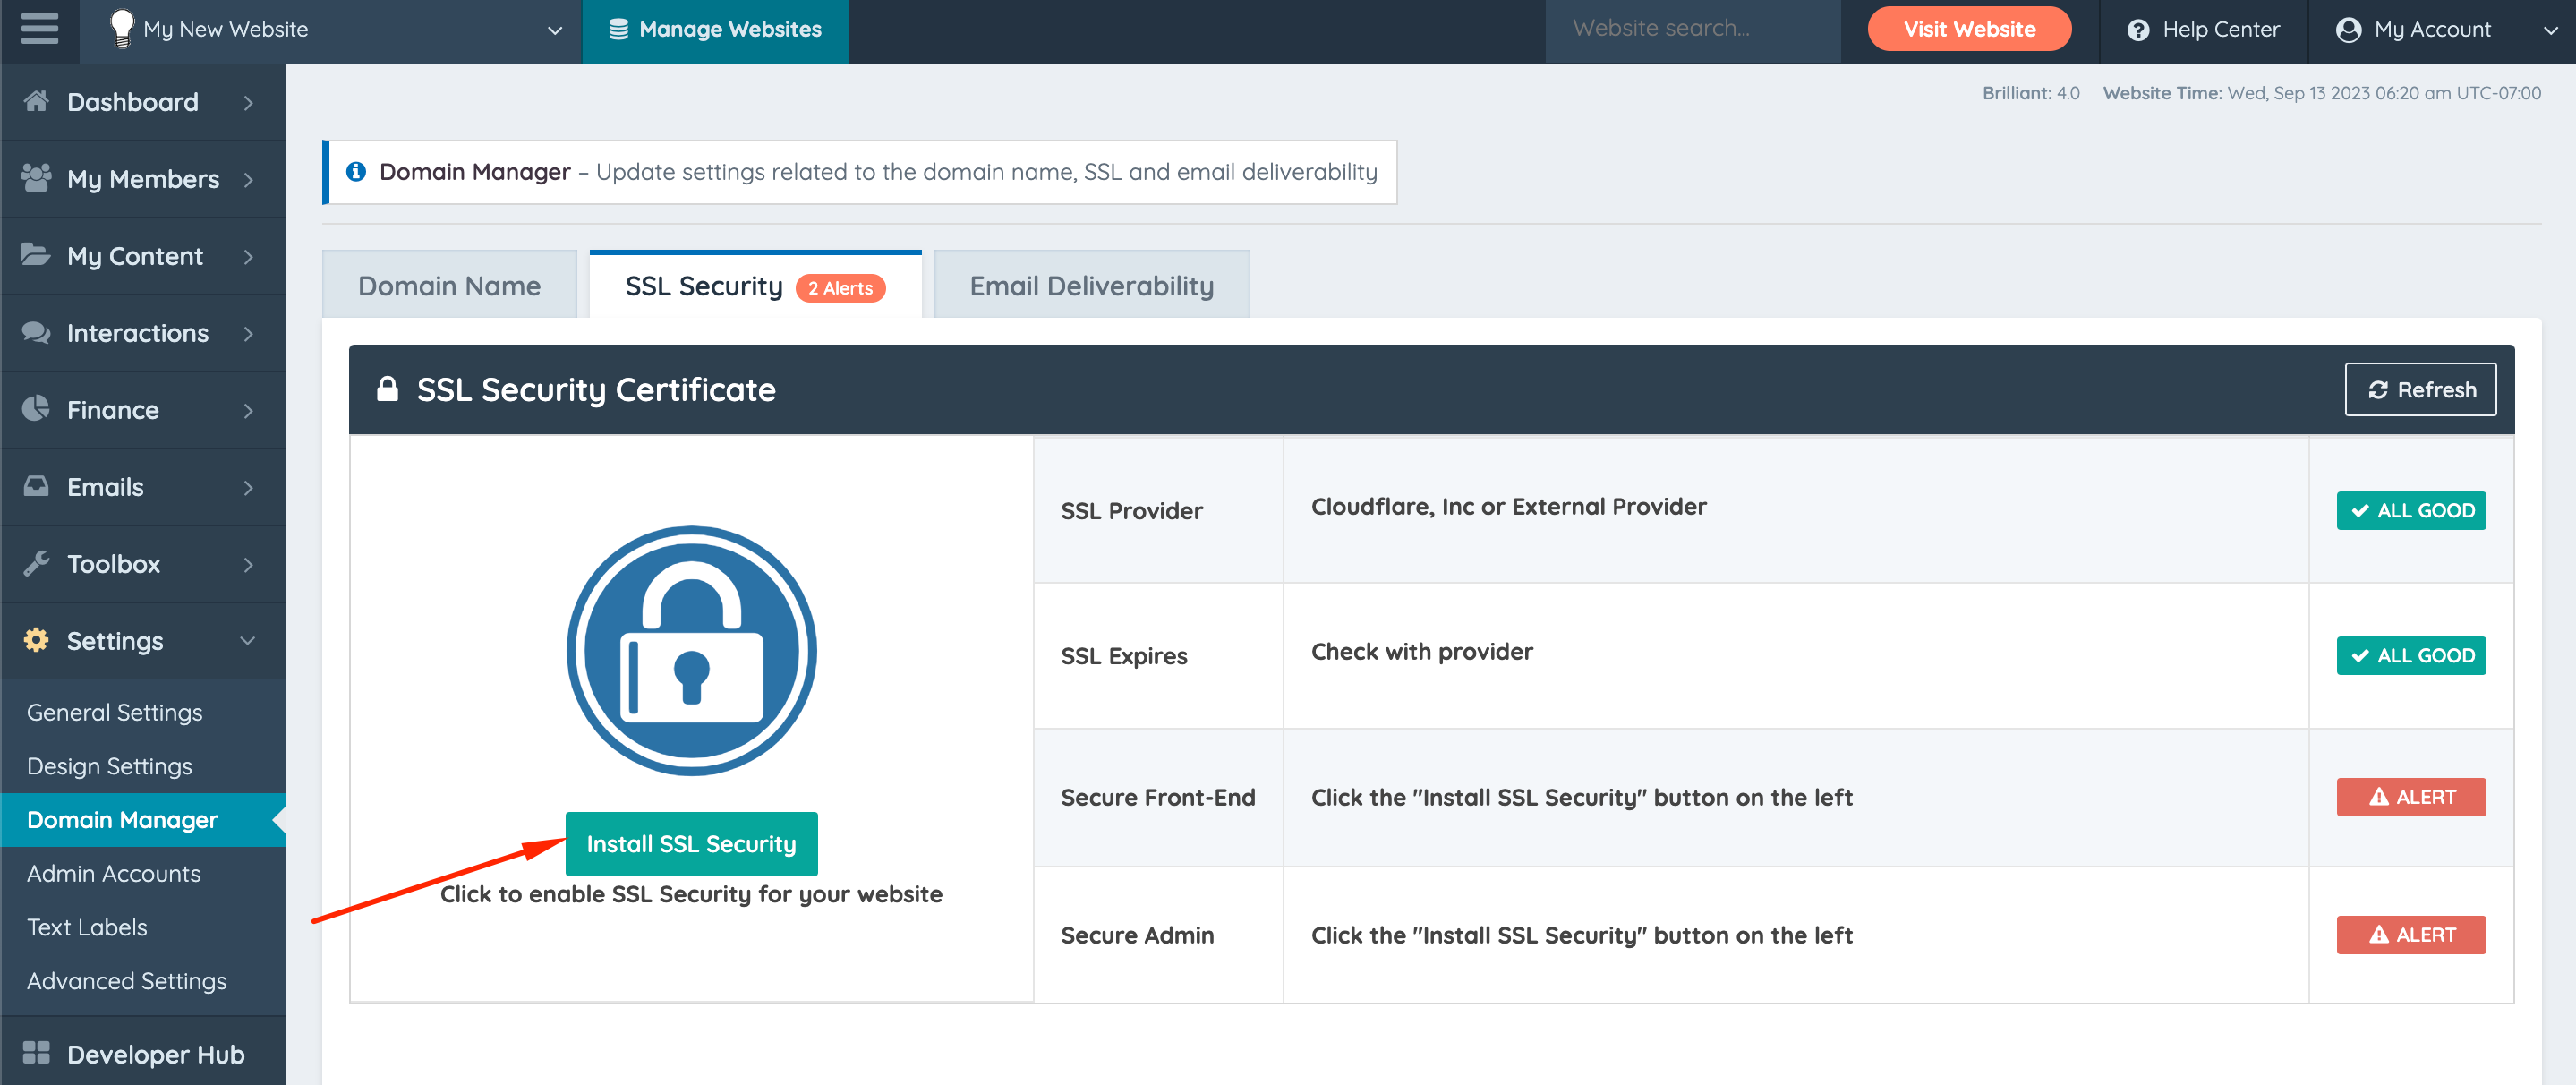Focus the Website search field
The height and width of the screenshot is (1085, 2576).
coord(1691,29)
